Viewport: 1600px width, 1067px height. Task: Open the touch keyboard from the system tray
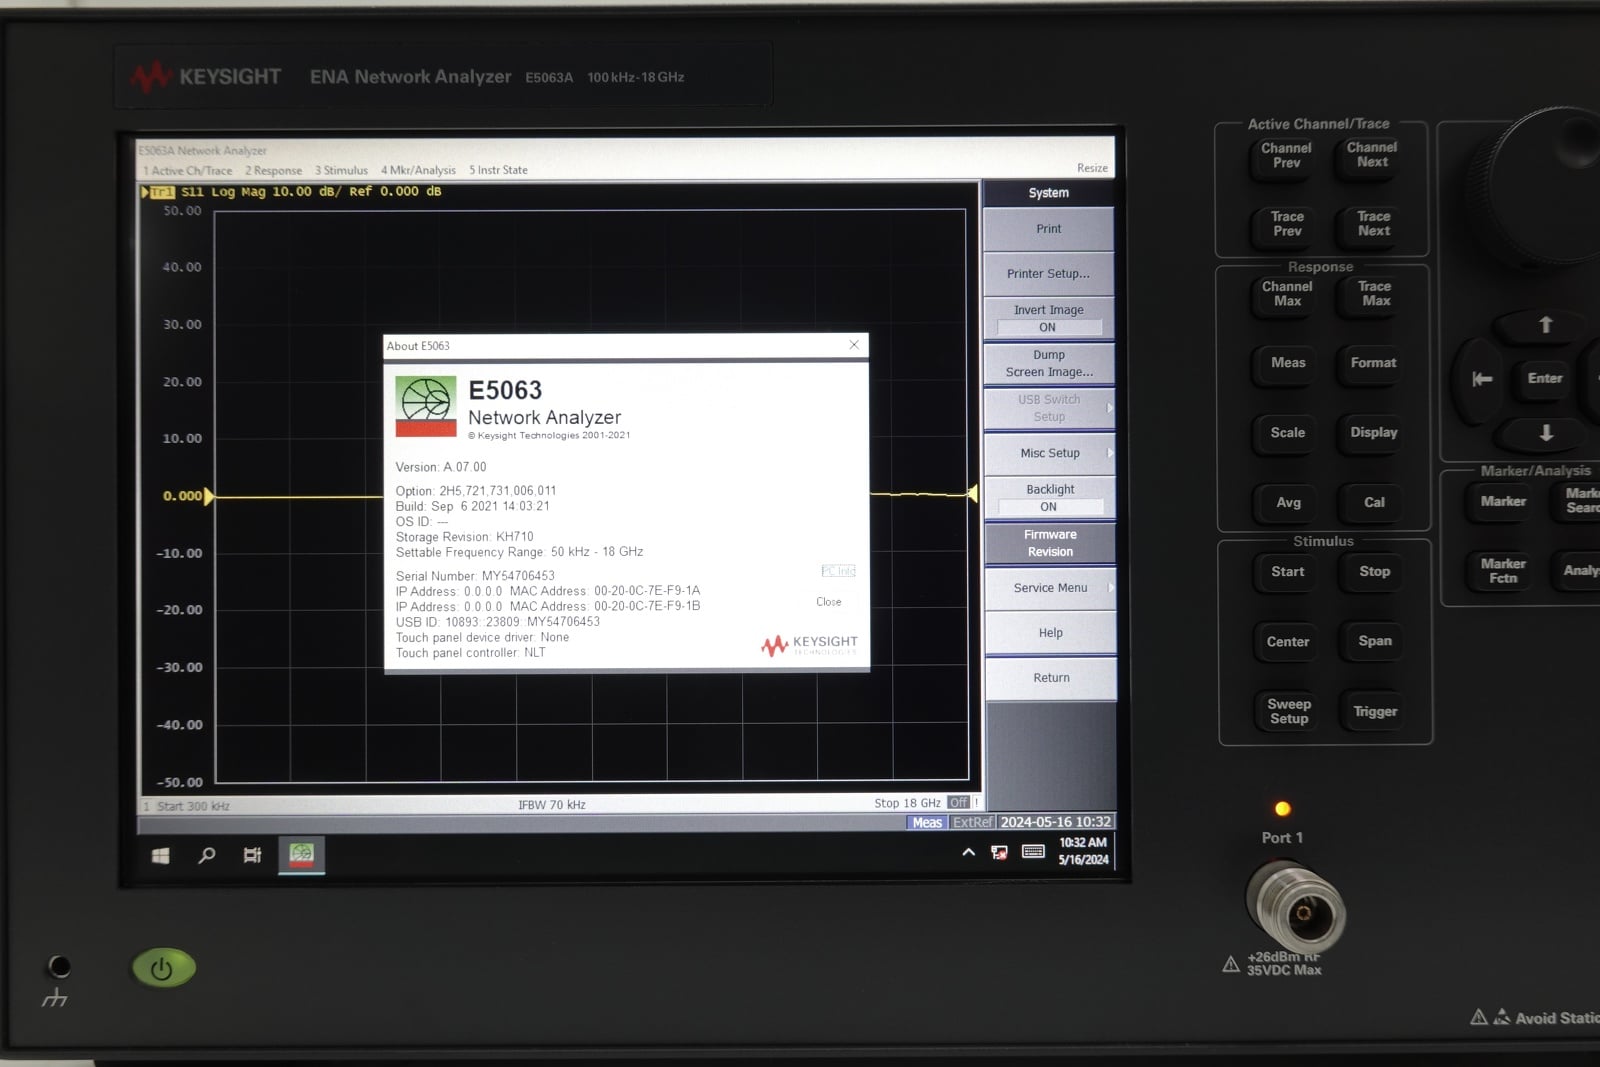point(1033,855)
